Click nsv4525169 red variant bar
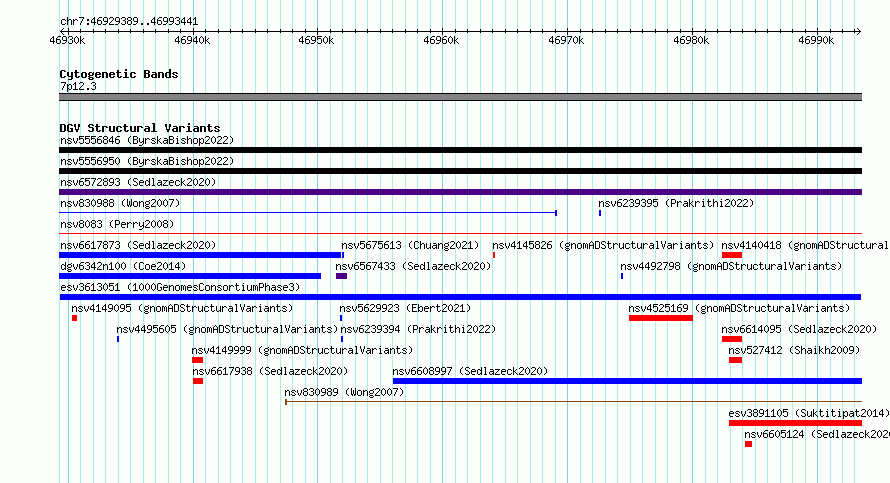The width and height of the screenshot is (890, 483). click(661, 318)
